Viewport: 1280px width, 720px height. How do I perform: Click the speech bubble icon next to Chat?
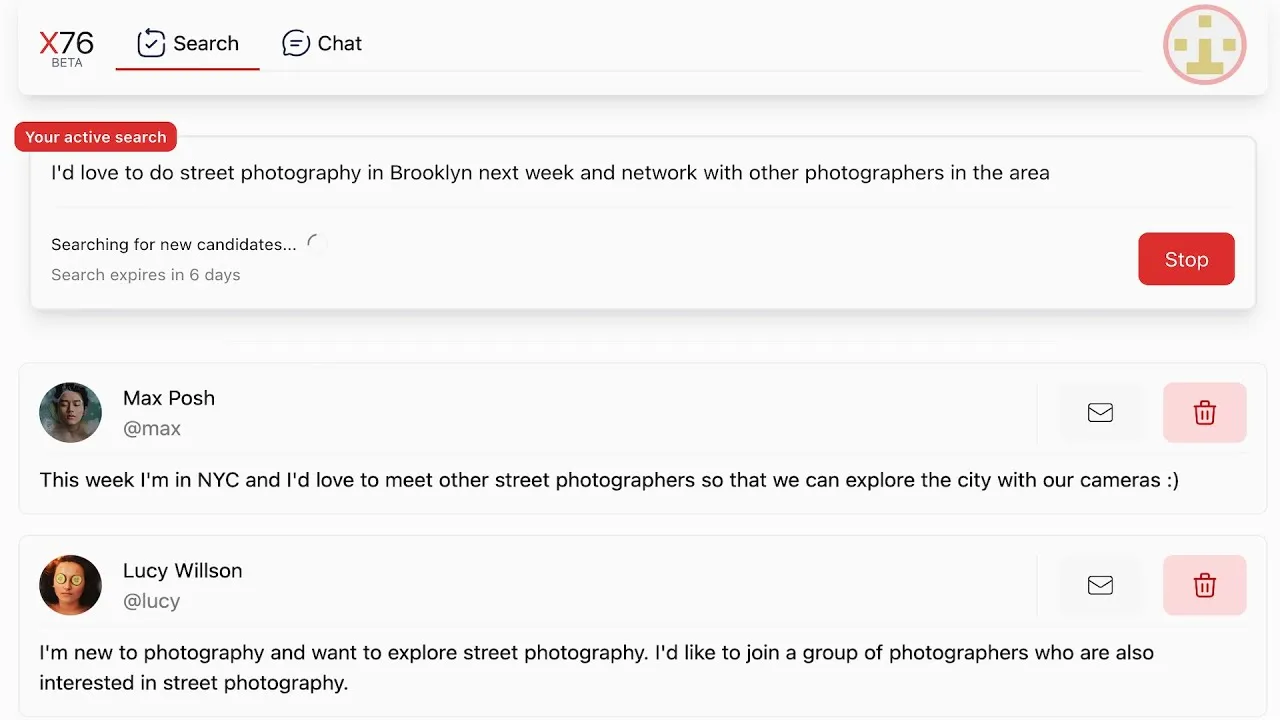tap(295, 43)
